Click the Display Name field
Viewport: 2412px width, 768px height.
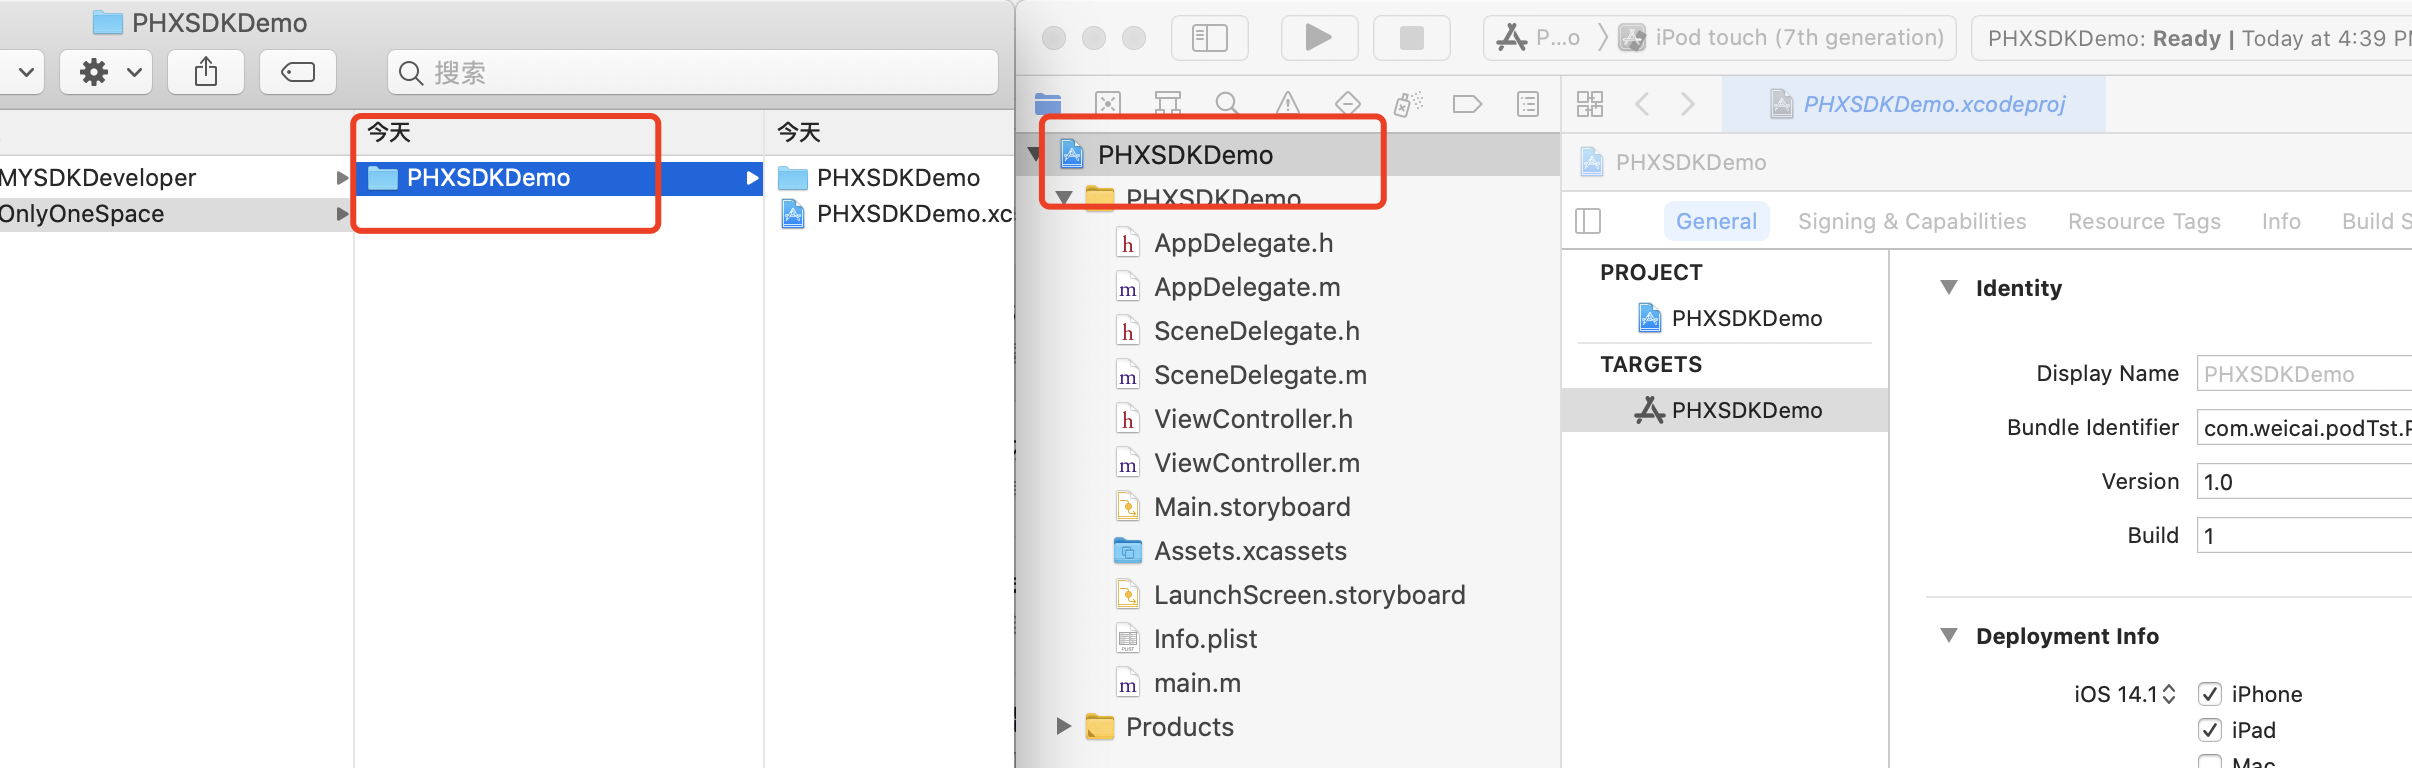point(2304,374)
